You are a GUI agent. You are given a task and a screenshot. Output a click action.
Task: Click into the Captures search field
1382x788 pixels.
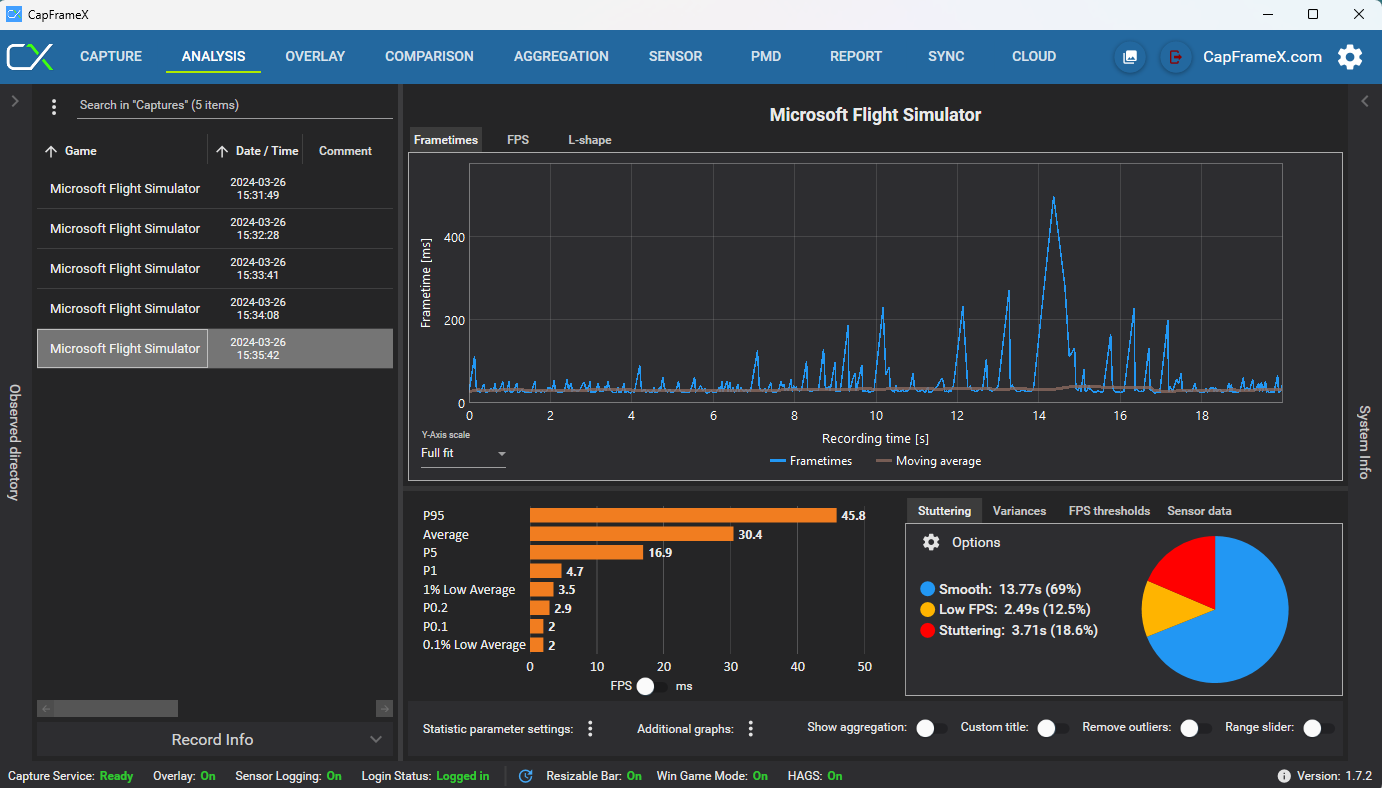click(x=234, y=105)
